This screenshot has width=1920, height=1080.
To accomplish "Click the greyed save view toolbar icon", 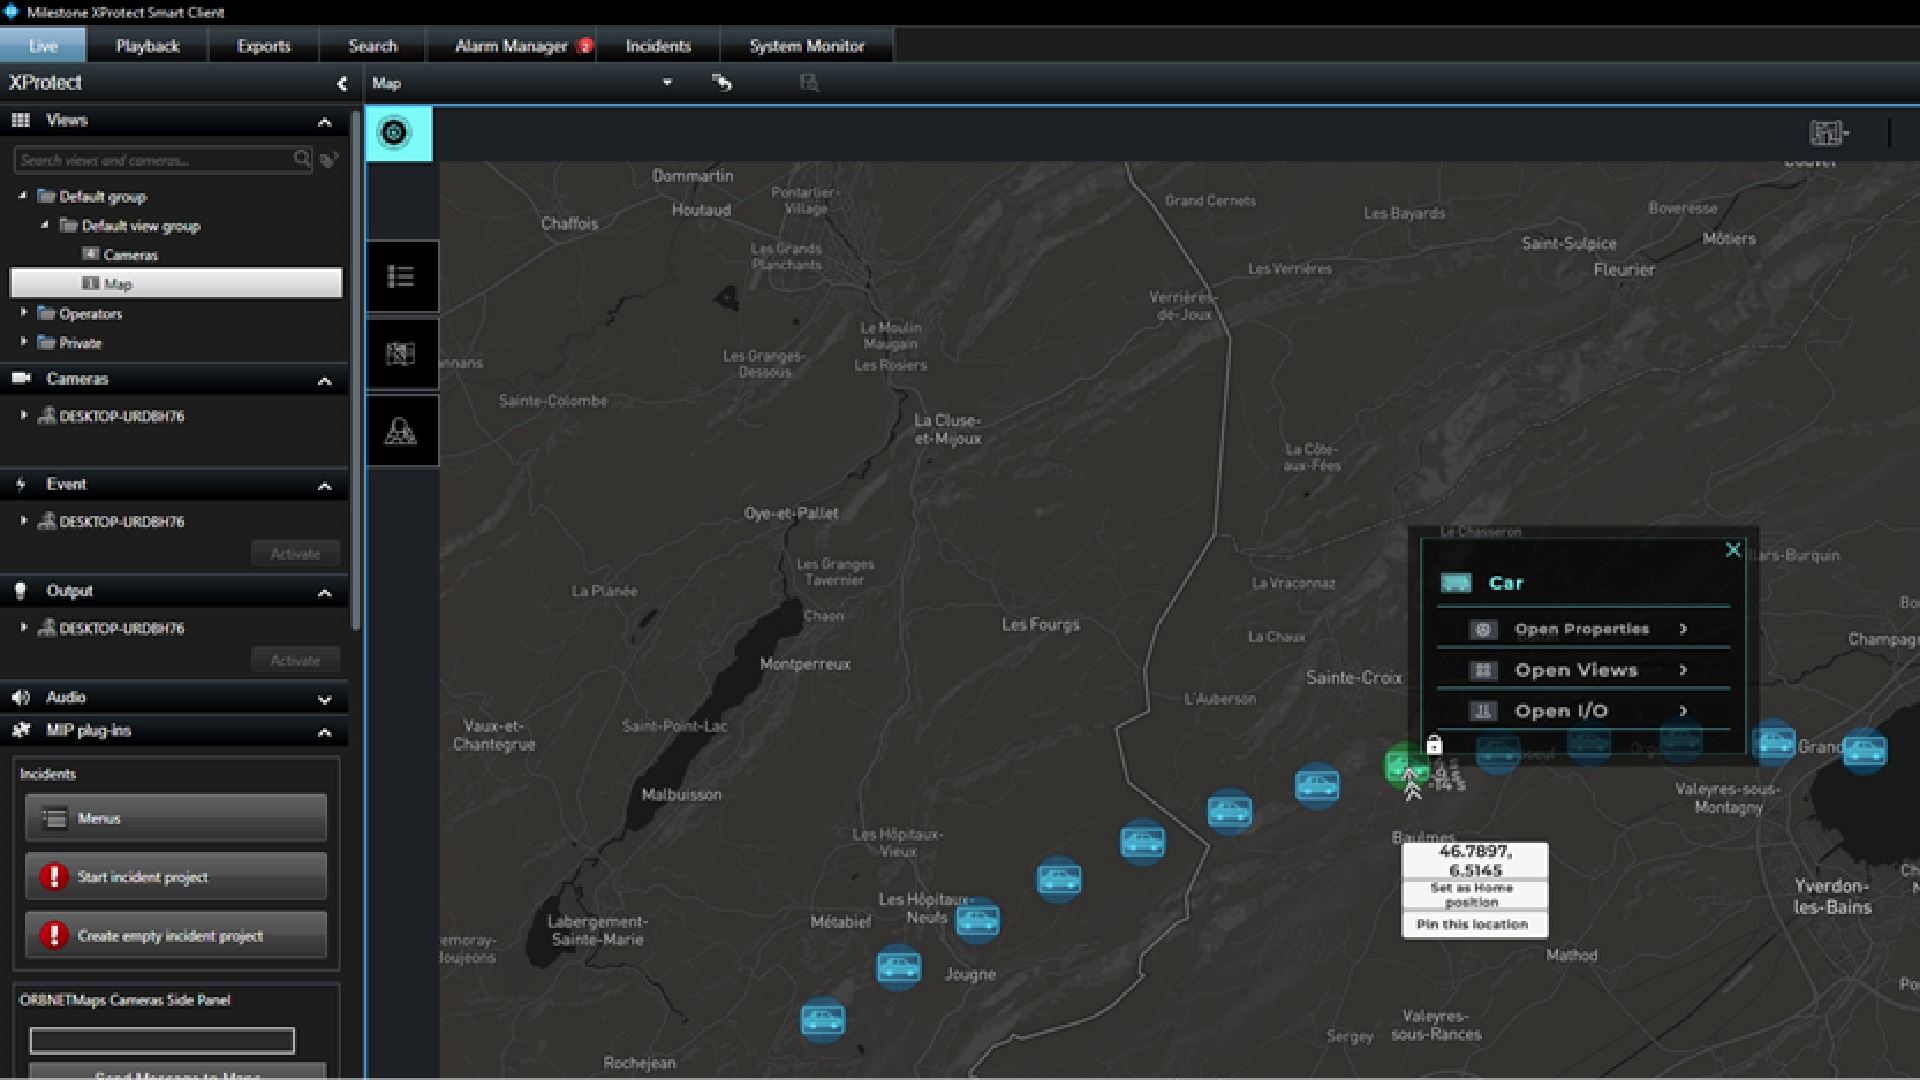I will coord(809,83).
